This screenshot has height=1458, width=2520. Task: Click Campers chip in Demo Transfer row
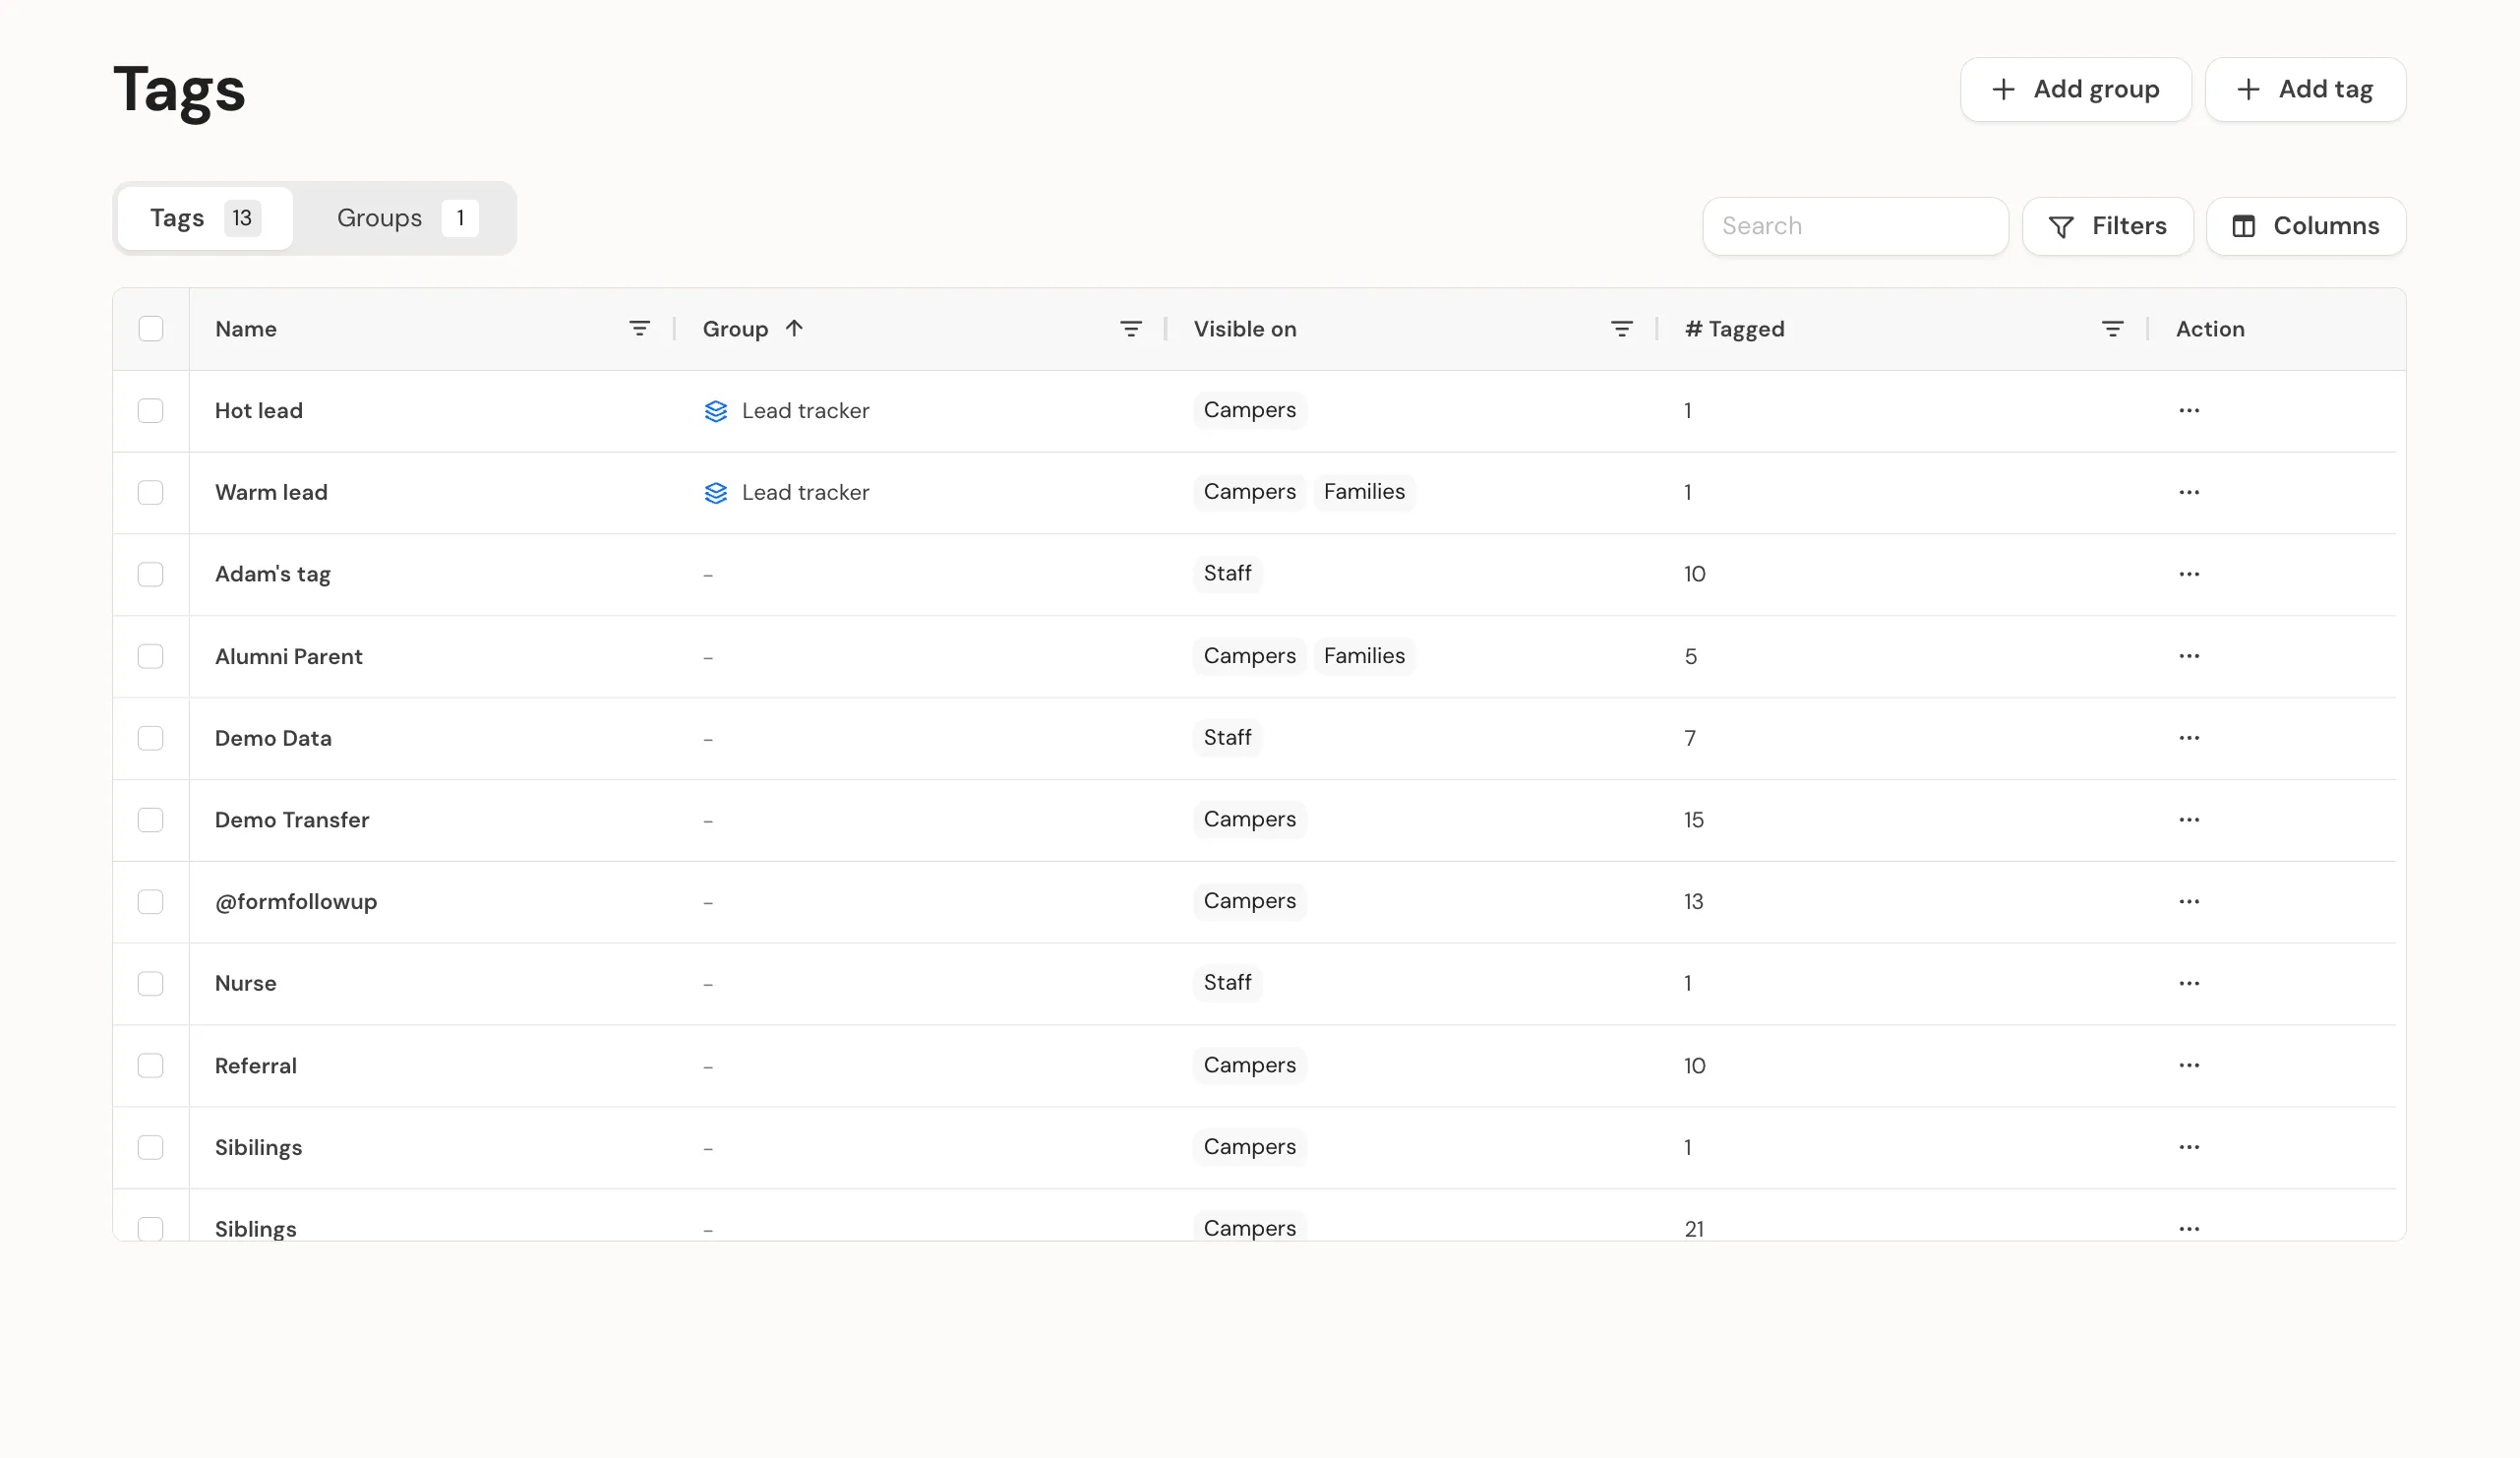[1249, 819]
